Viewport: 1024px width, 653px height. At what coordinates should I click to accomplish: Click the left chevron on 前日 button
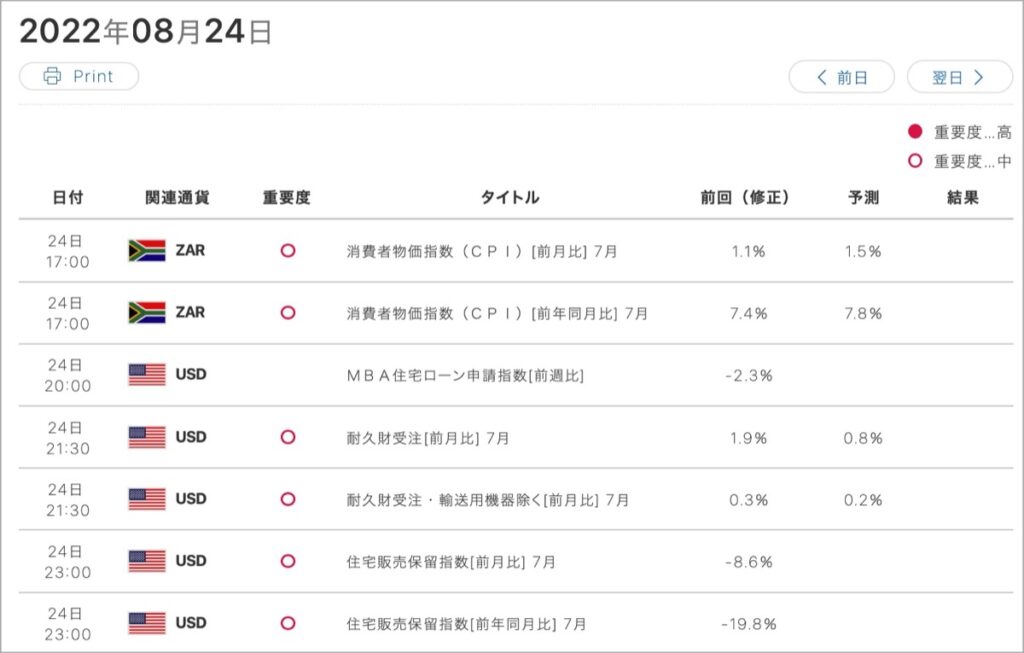coord(822,77)
